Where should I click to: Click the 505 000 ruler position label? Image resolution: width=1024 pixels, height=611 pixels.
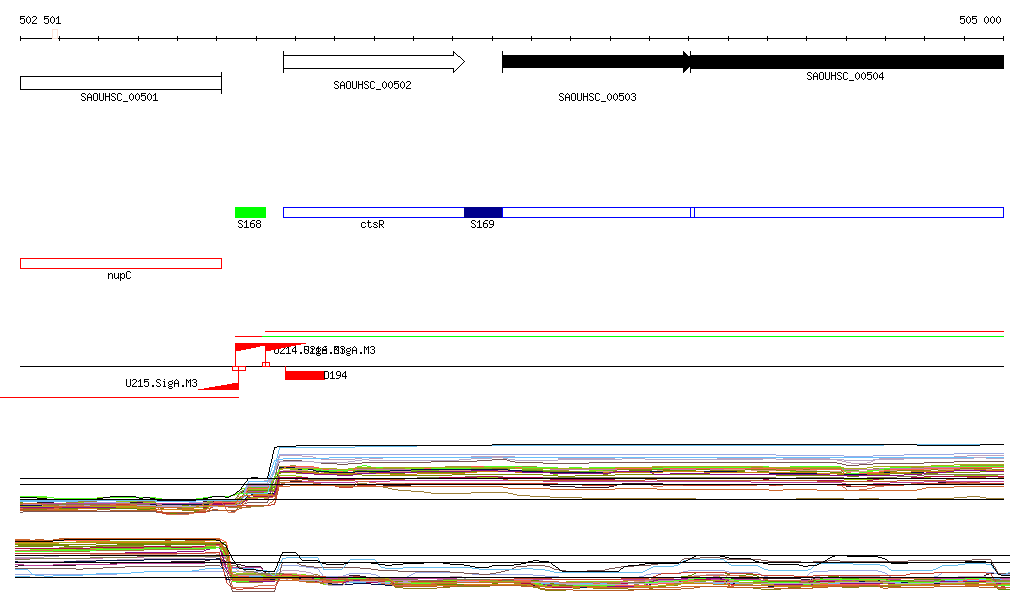(980, 20)
